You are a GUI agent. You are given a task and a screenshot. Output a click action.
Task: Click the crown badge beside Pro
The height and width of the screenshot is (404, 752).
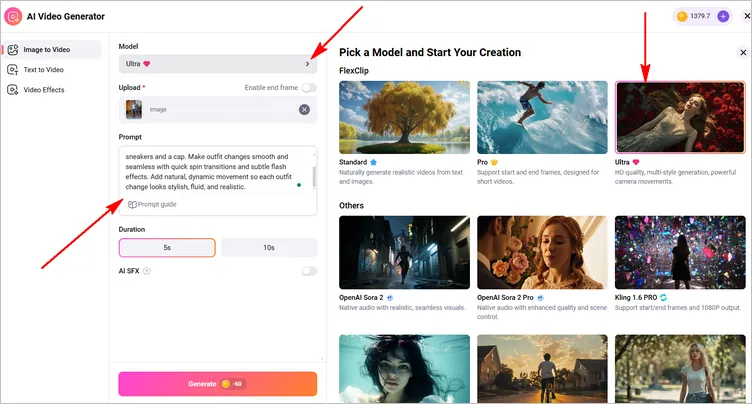(494, 162)
